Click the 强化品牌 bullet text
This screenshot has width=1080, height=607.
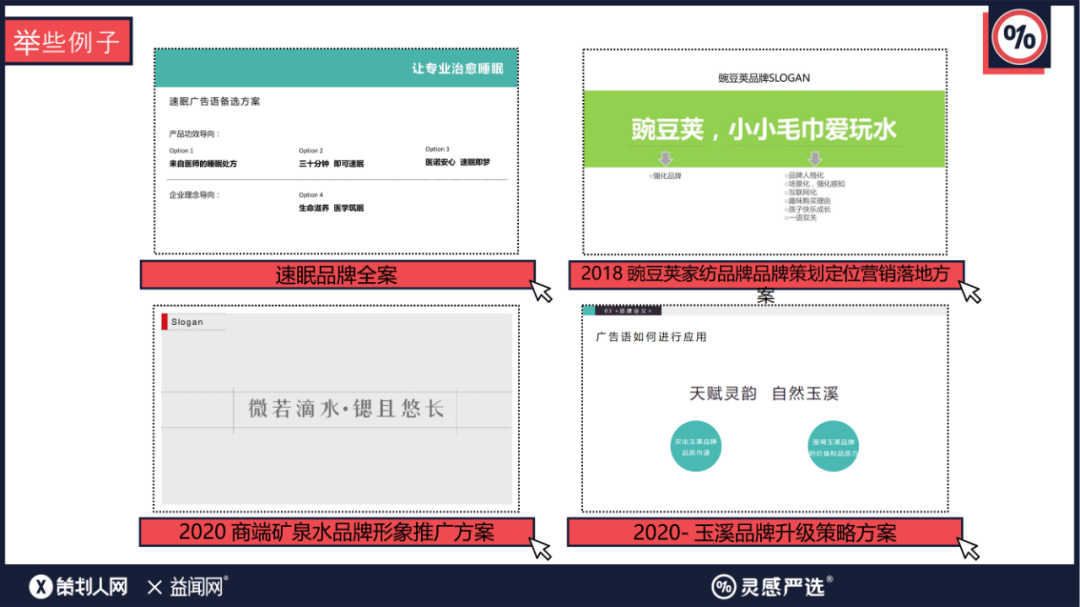click(667, 176)
